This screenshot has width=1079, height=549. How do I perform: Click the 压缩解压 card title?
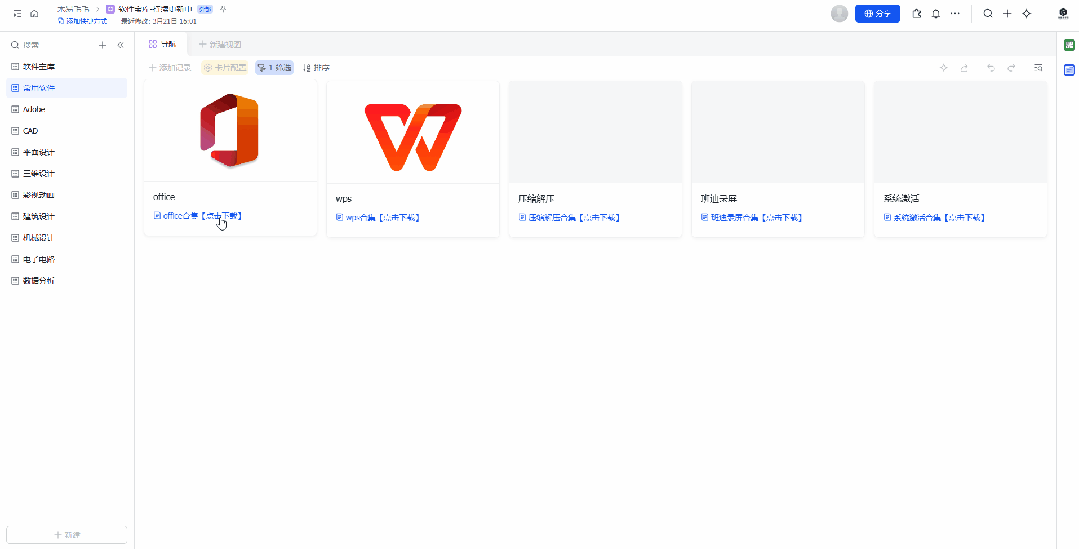click(536, 199)
